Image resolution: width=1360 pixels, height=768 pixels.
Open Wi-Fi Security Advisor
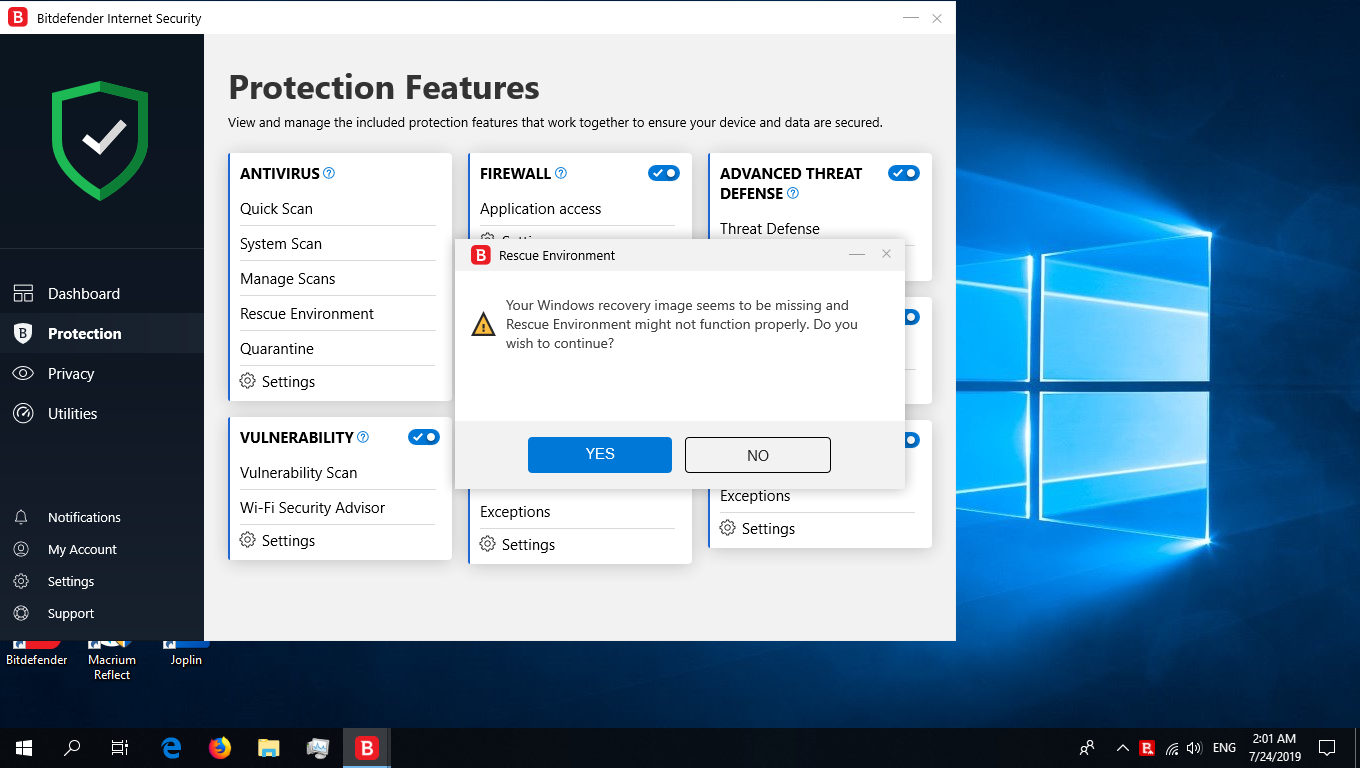(x=312, y=508)
